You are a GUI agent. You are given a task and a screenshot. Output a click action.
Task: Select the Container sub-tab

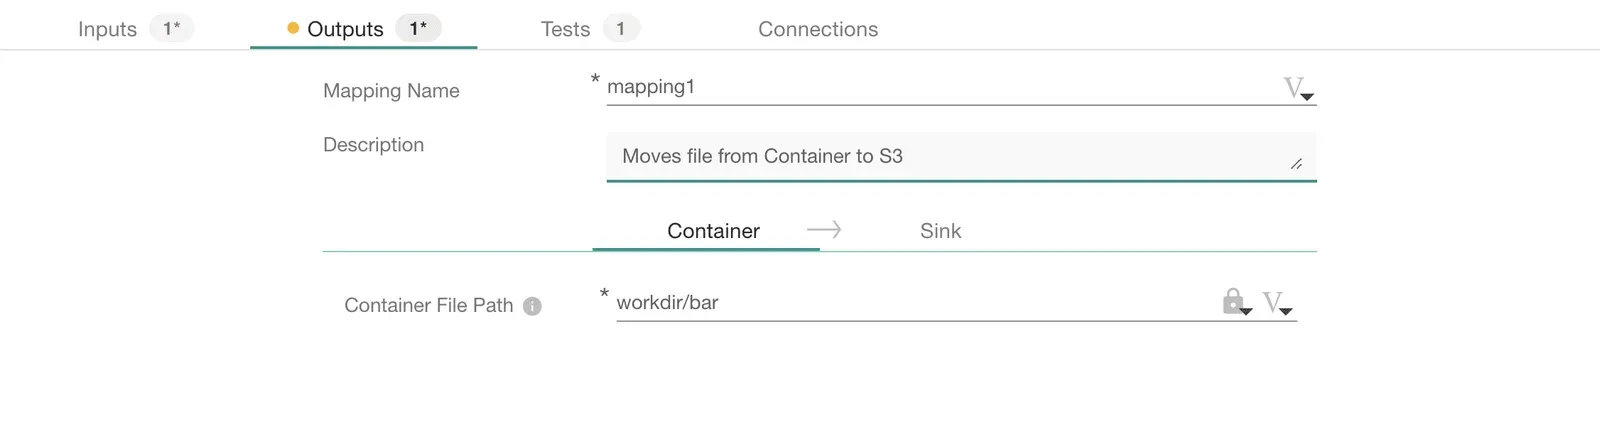point(713,231)
